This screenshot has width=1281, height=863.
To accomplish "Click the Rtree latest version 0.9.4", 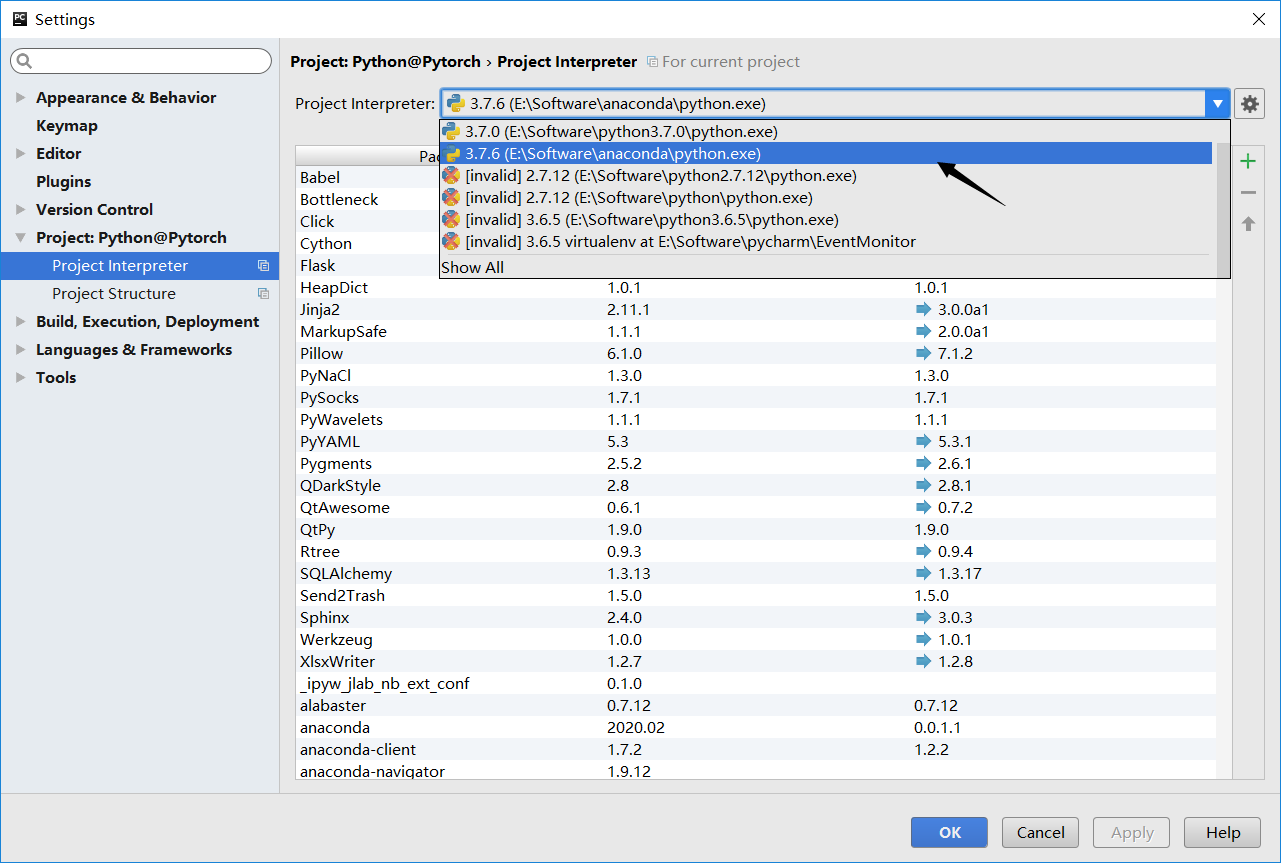I will (x=955, y=551).
